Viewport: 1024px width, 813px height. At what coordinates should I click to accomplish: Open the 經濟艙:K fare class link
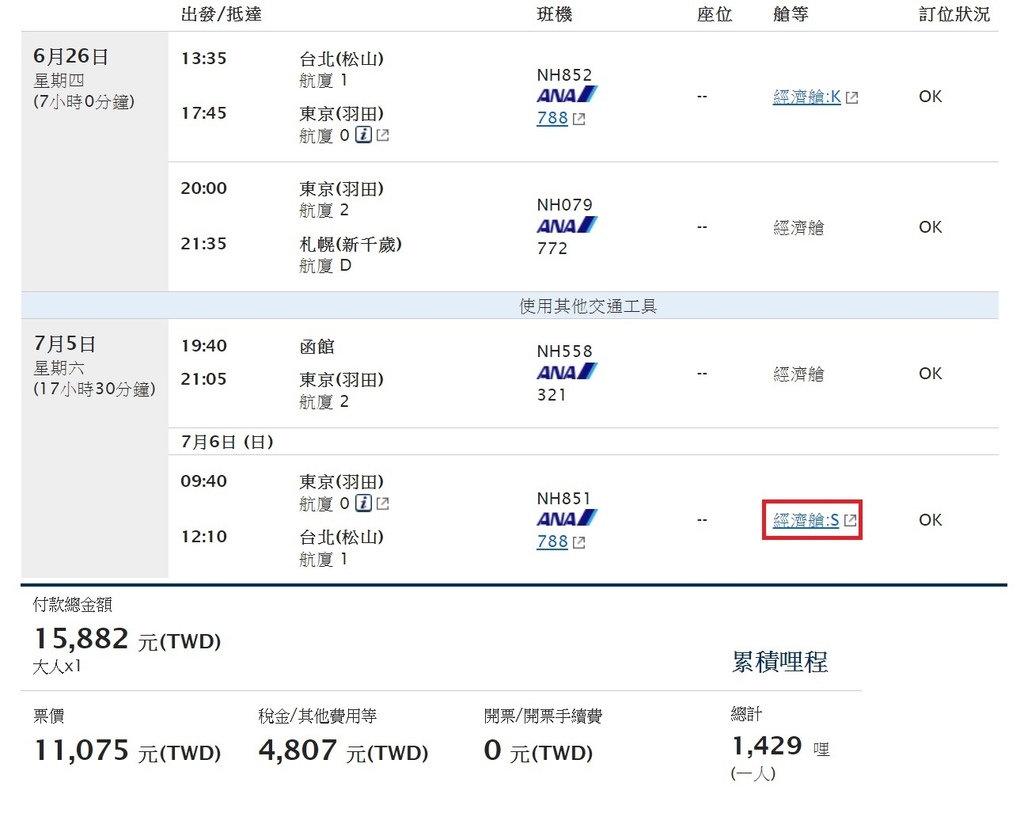coord(807,97)
